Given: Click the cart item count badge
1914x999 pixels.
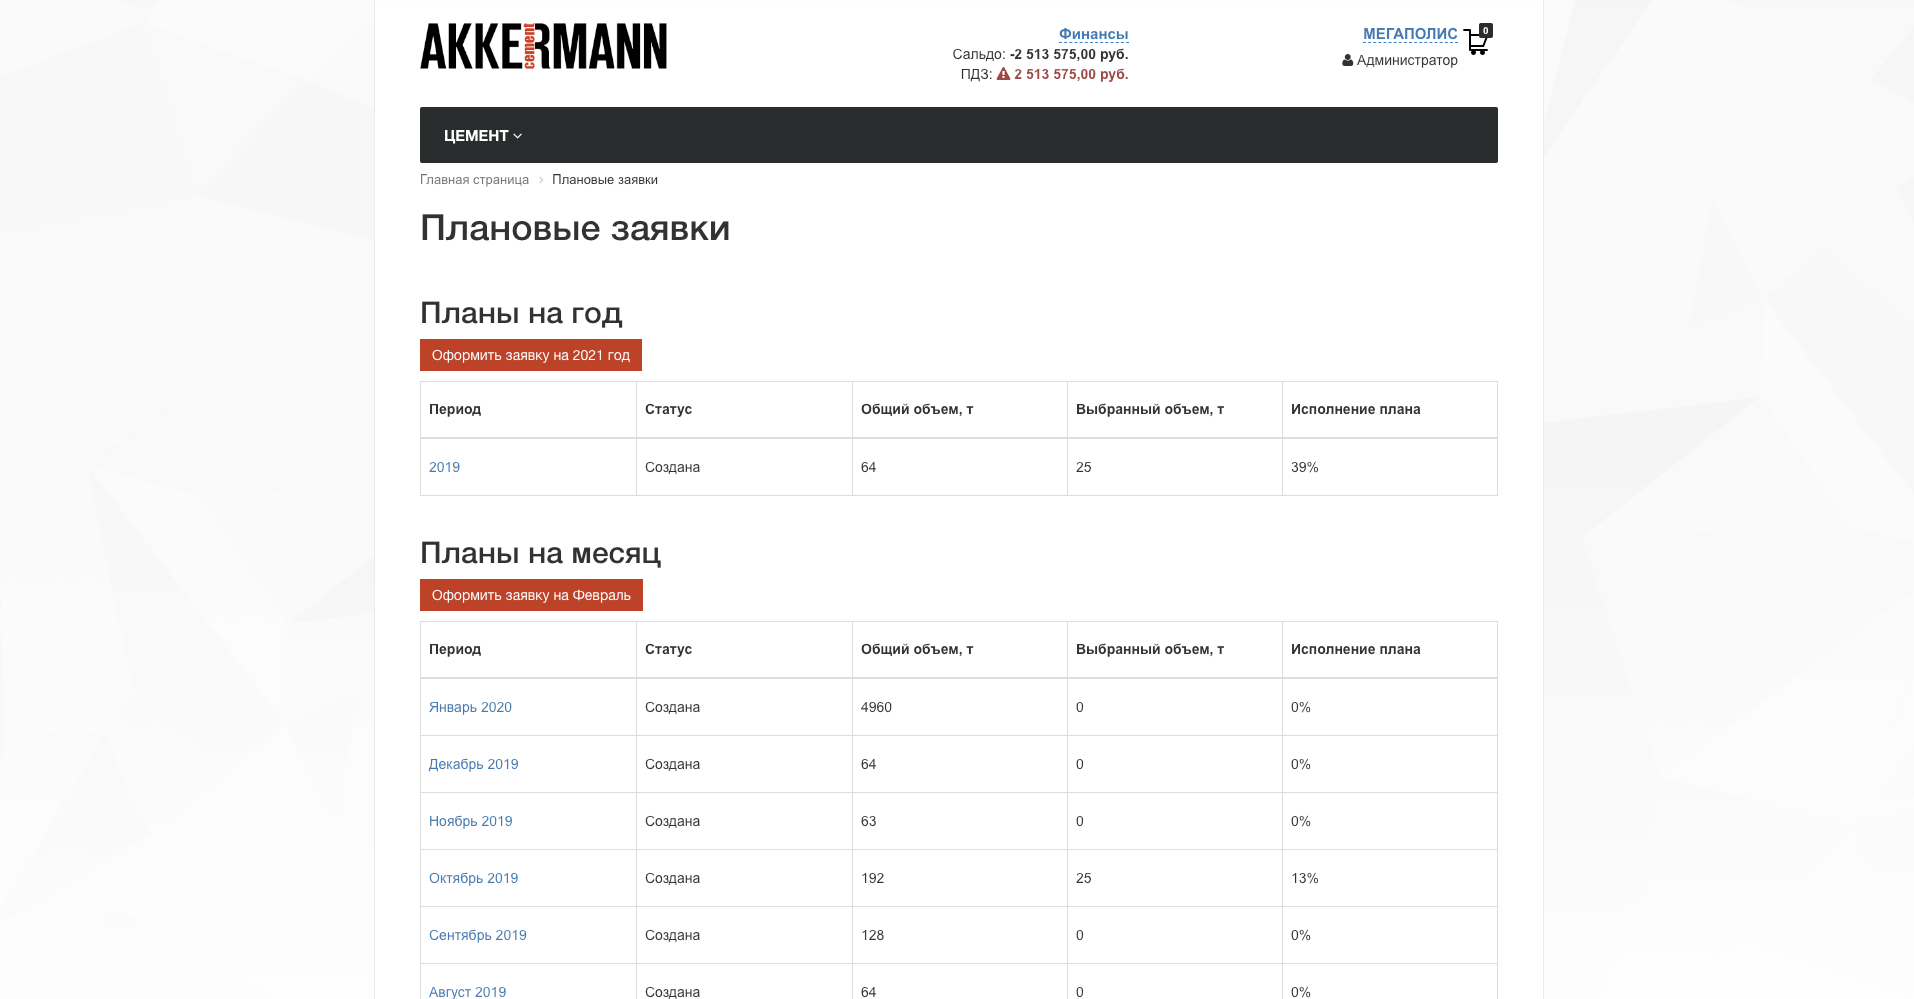Looking at the screenshot, I should (1486, 30).
